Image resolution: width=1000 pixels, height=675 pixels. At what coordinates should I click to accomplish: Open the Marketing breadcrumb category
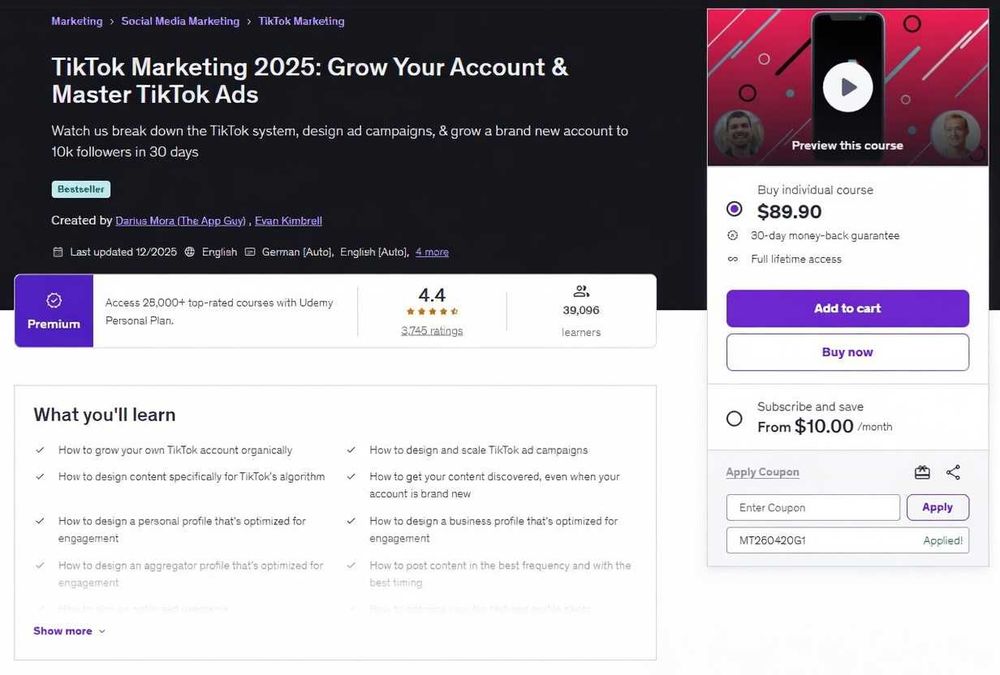[77, 21]
